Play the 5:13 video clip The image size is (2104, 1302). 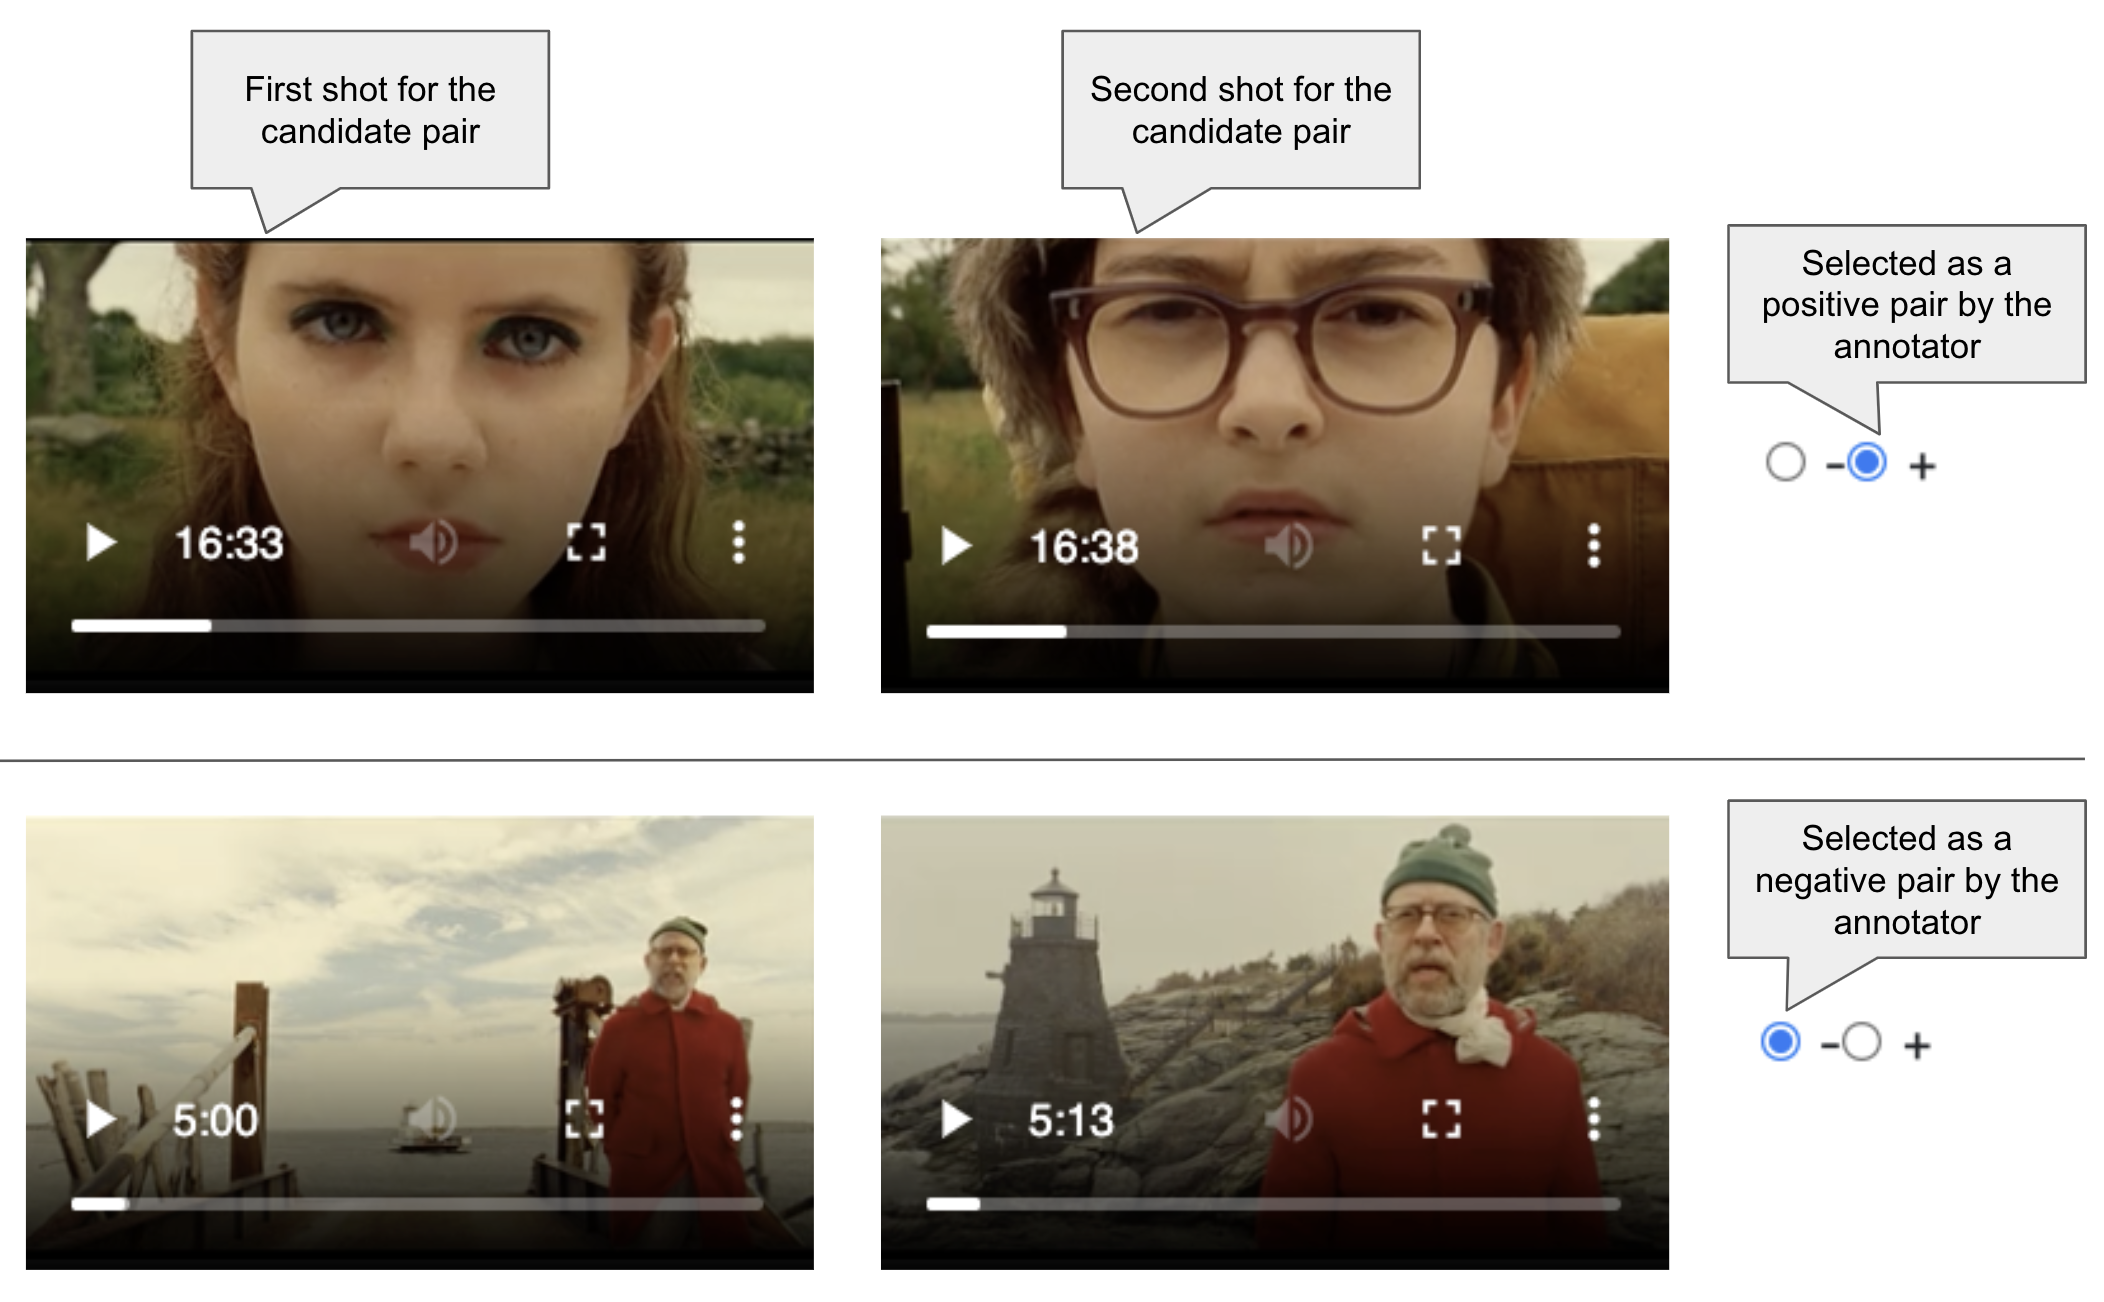click(956, 1119)
